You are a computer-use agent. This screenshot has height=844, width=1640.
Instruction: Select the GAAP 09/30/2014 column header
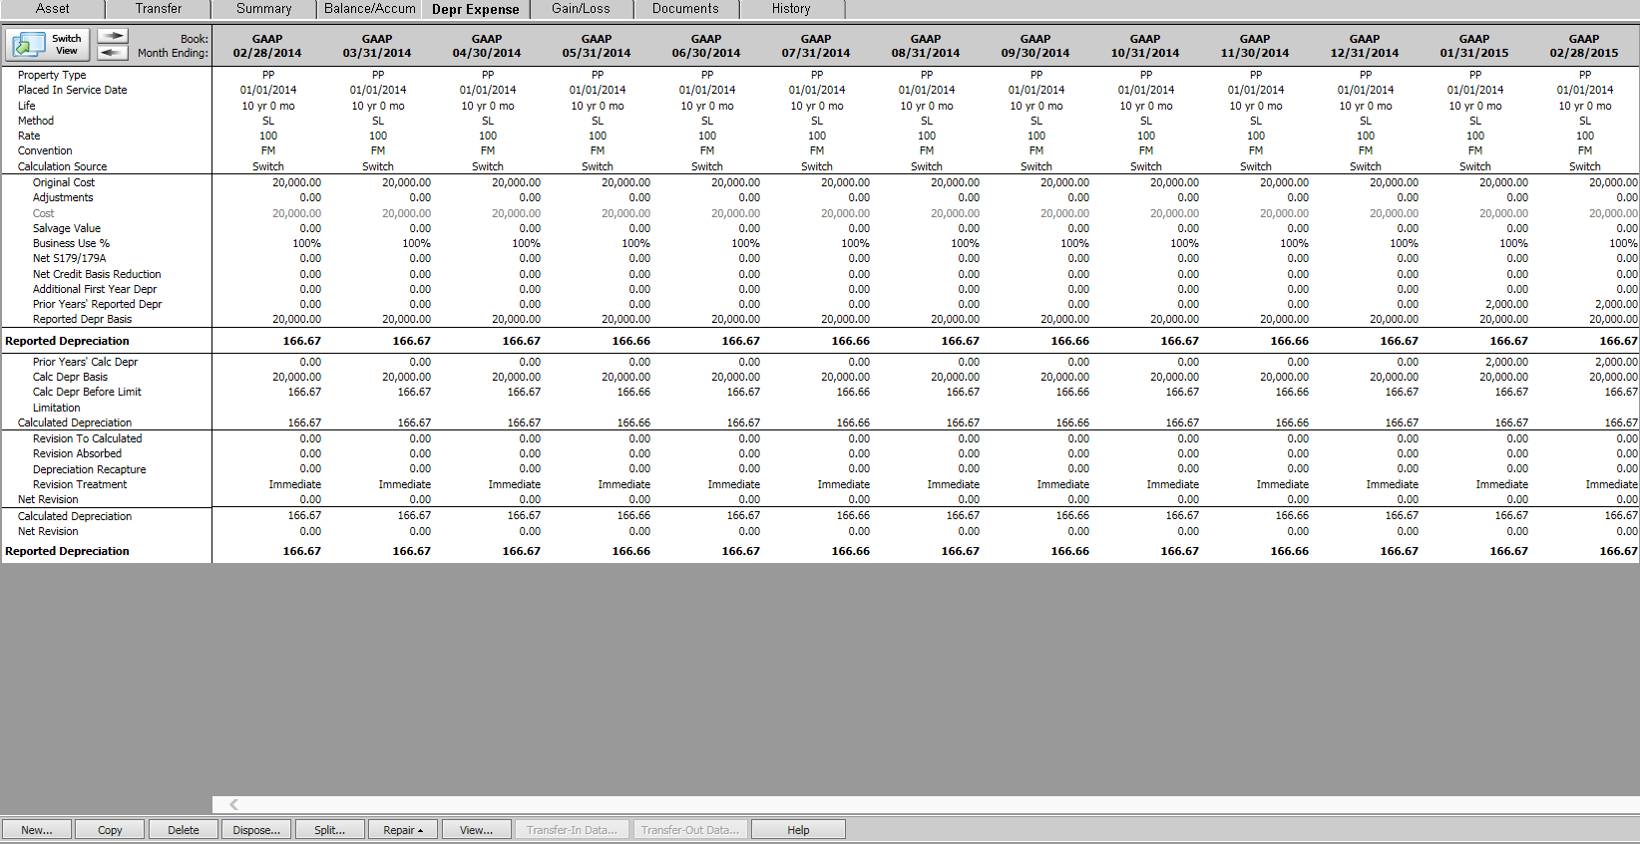point(1035,46)
